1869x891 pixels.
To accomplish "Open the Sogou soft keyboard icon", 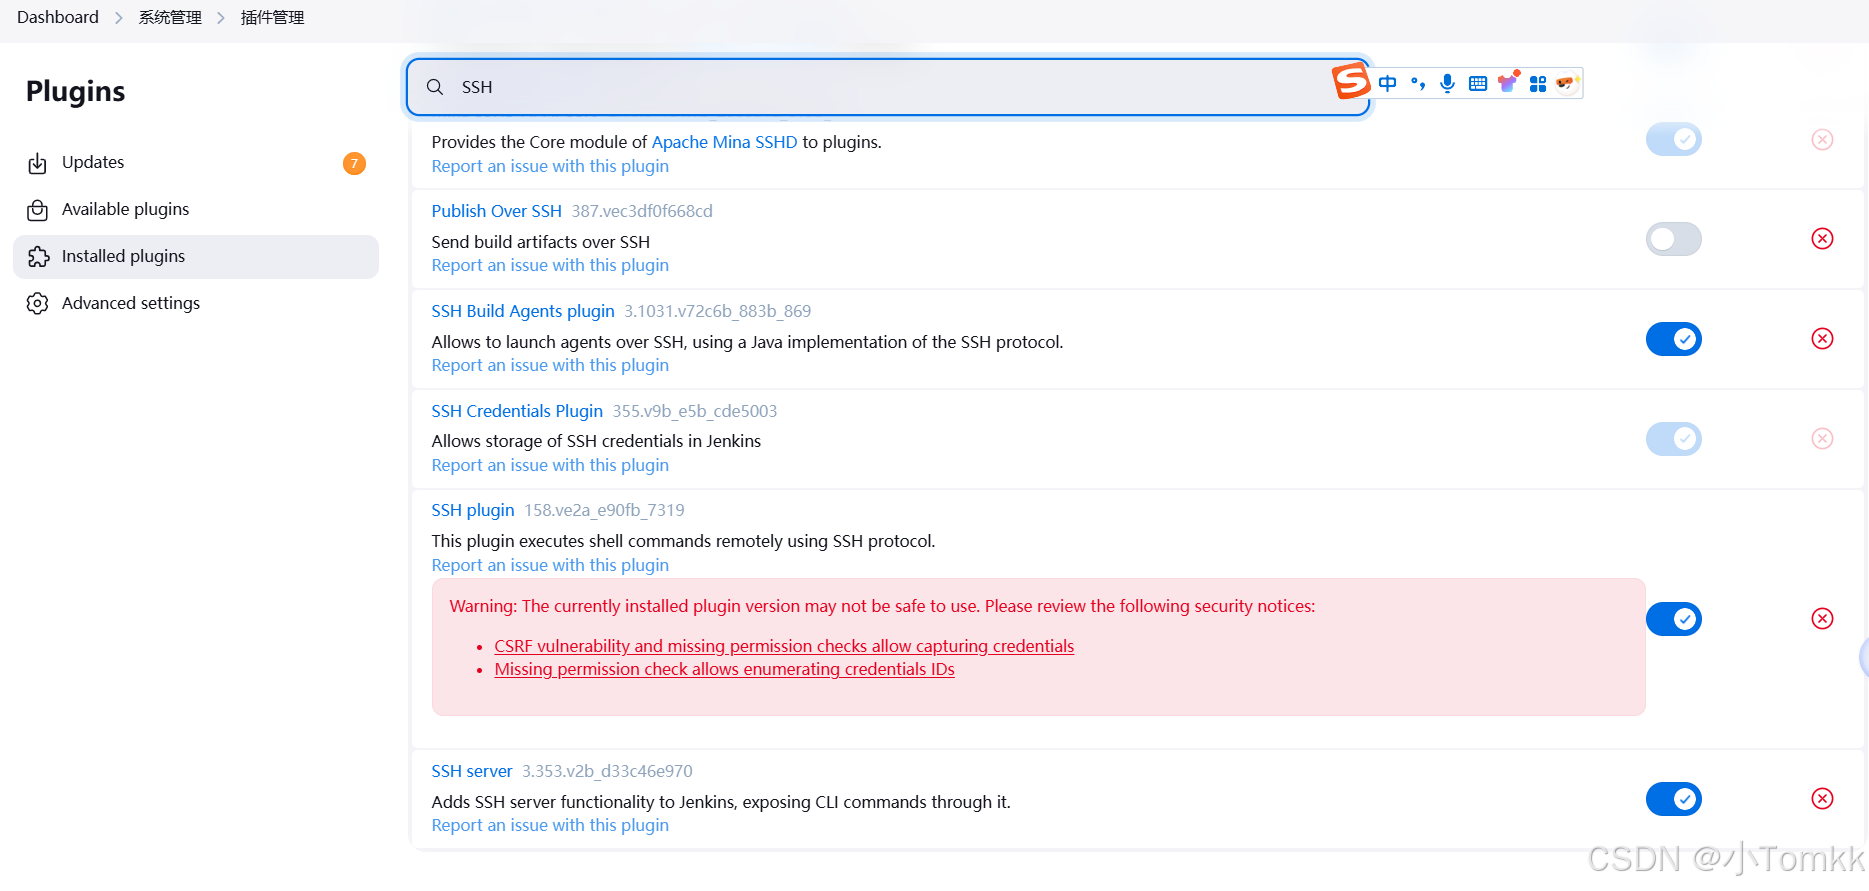I will [x=1478, y=83].
